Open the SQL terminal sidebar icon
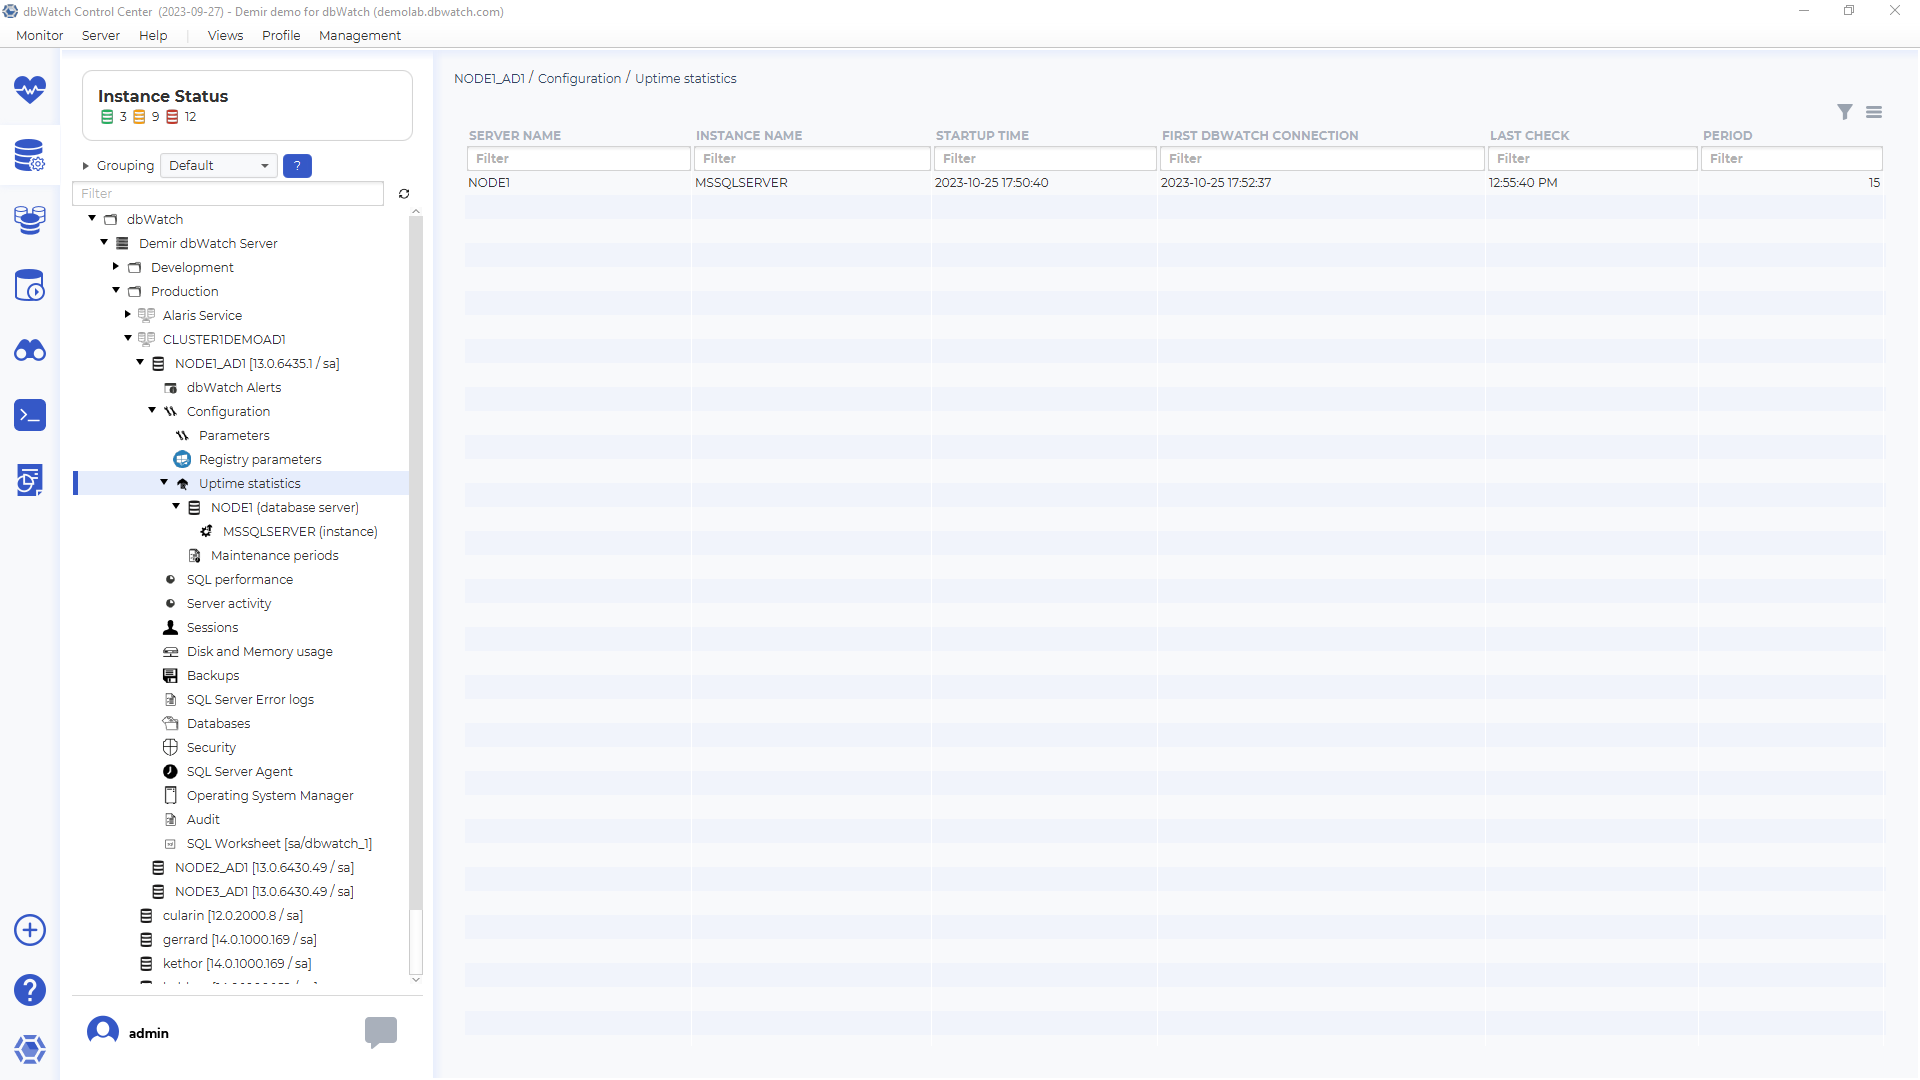This screenshot has width=1920, height=1080. (30, 415)
